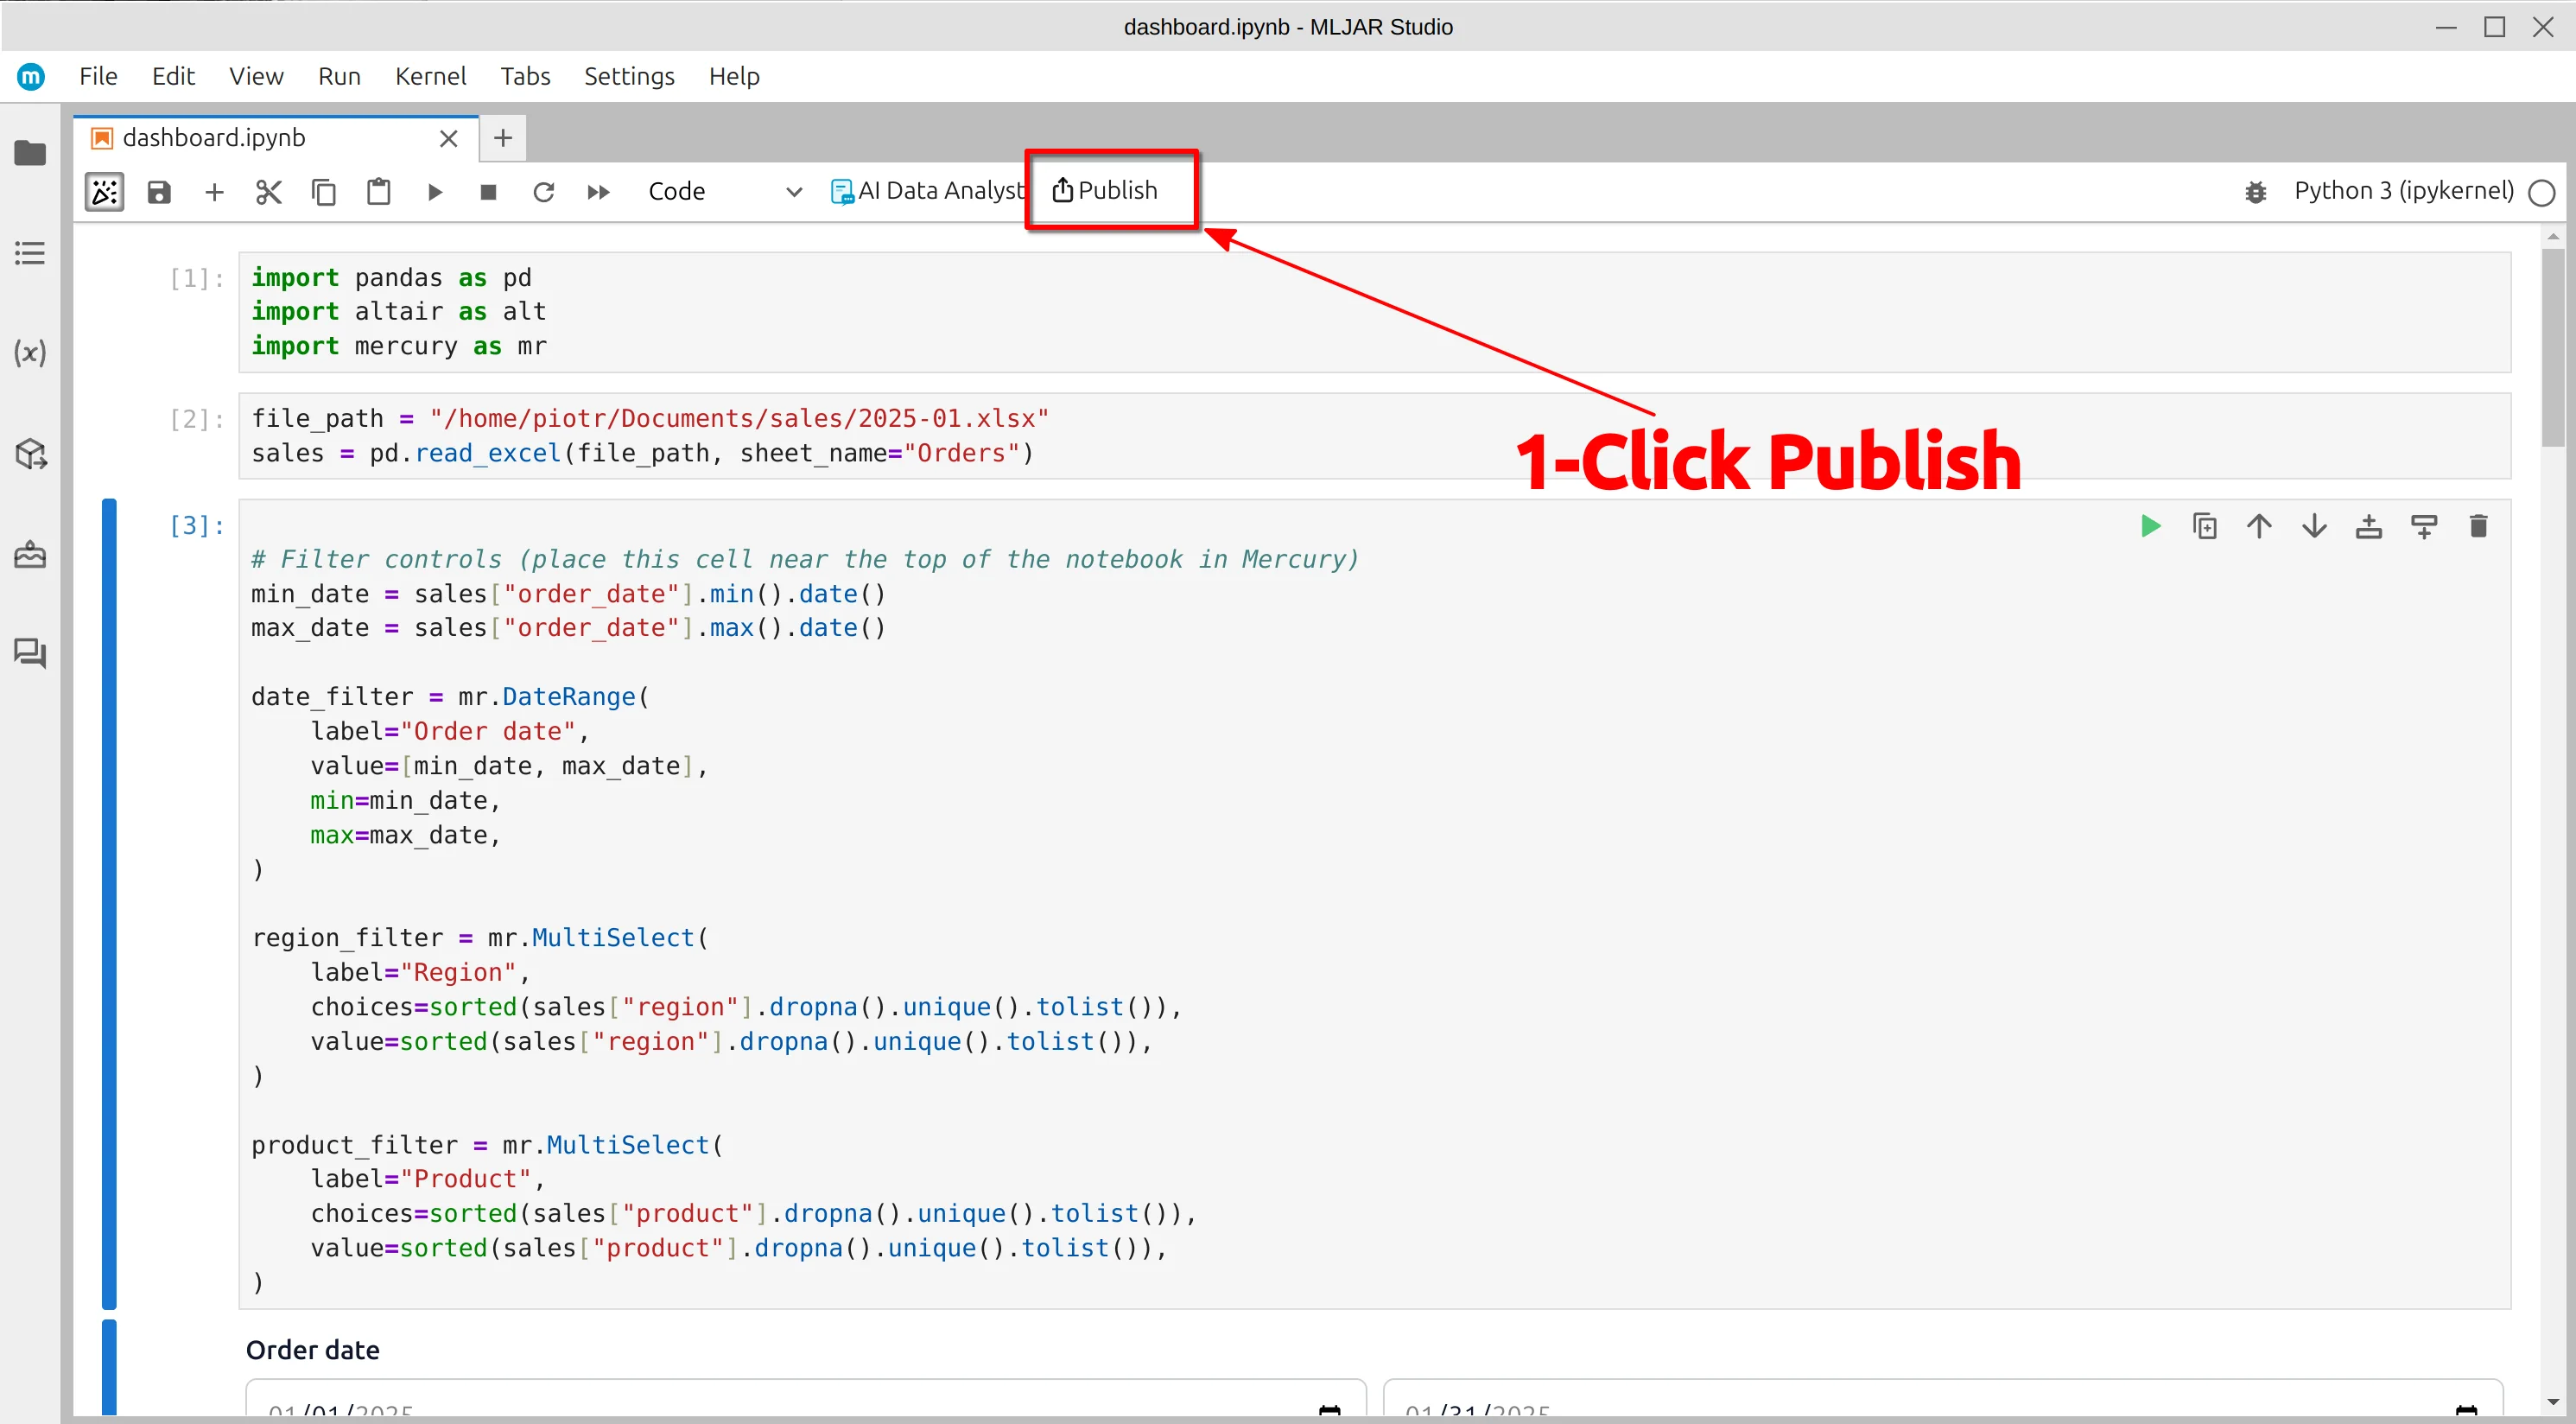Click the 'Order date' widget label
2576x1424 pixels.
[313, 1350]
